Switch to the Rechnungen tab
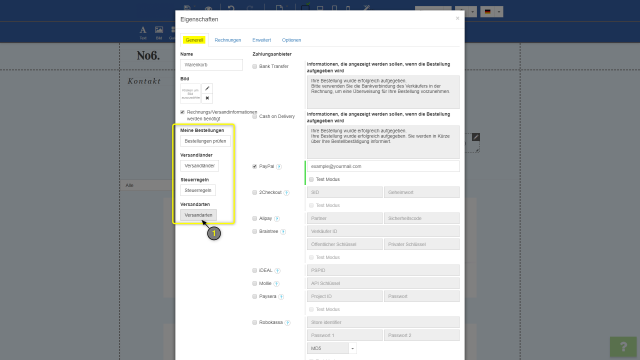The image size is (640, 360). point(228,40)
